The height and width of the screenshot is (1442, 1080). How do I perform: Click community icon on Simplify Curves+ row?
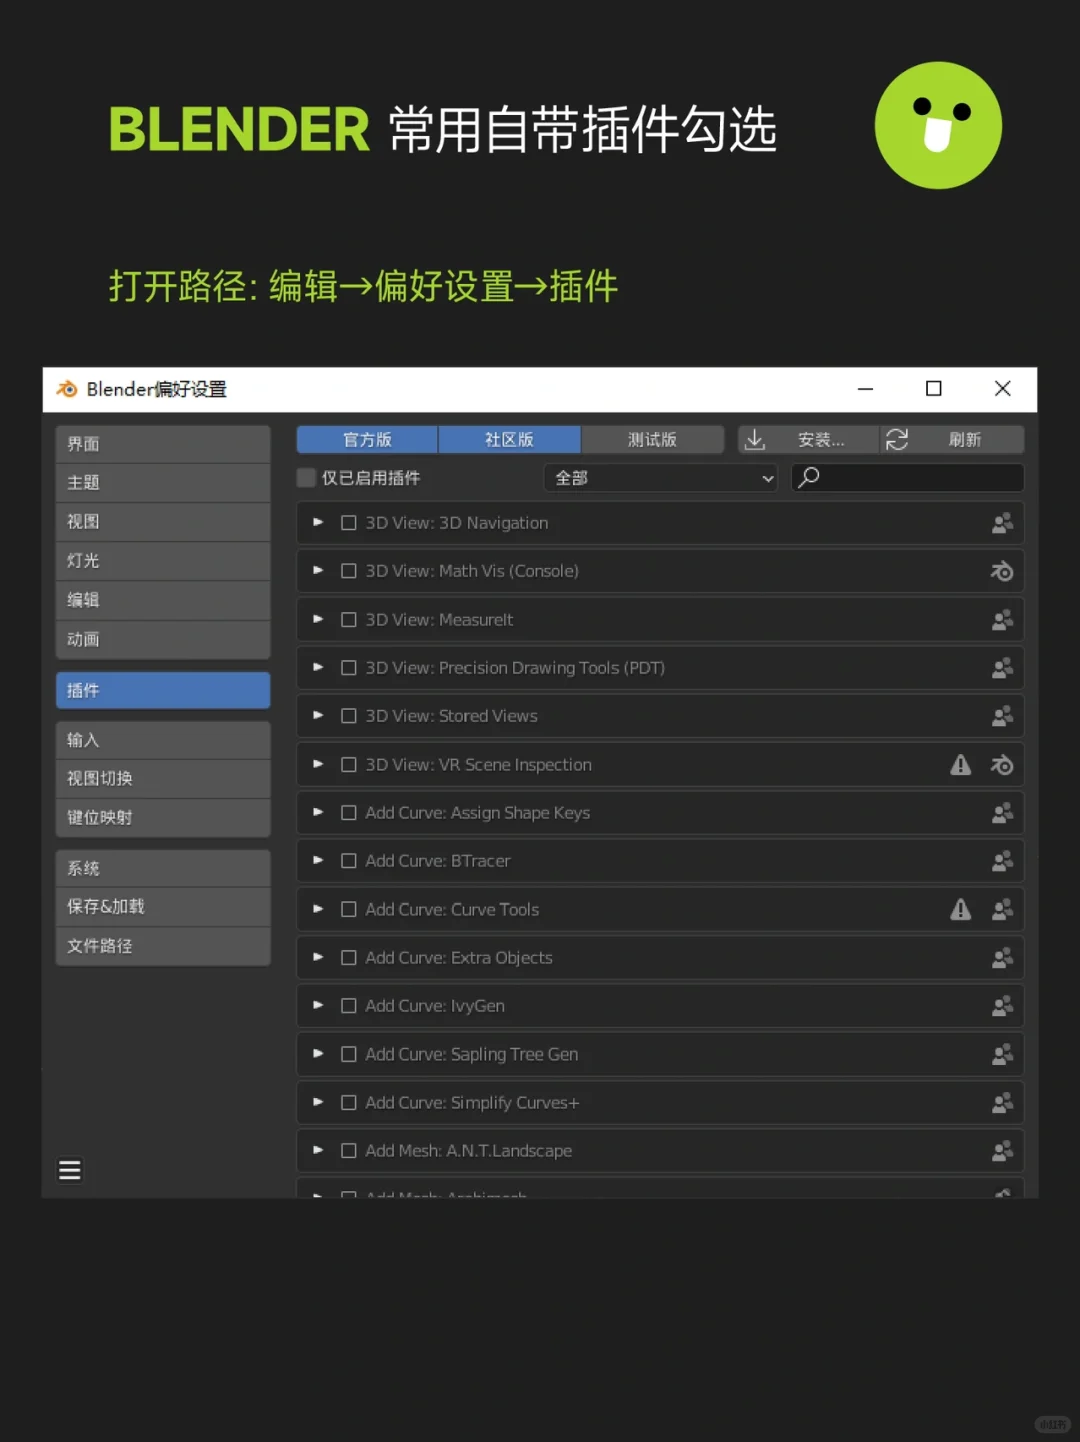(1002, 1102)
